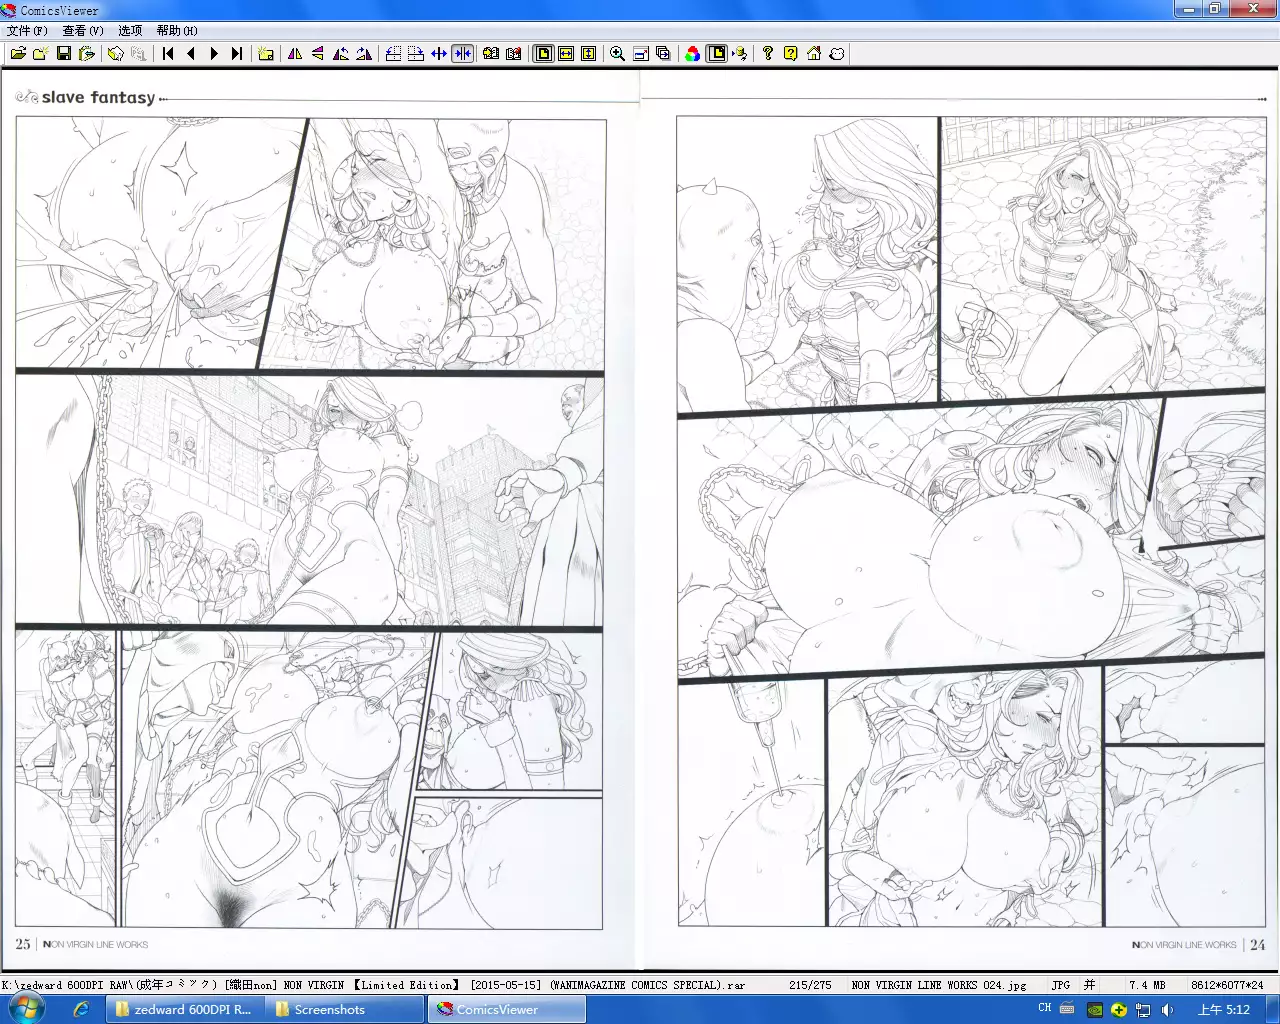Toggle the fit-to-height view mode button
1280x1024 pixels.
(589, 54)
